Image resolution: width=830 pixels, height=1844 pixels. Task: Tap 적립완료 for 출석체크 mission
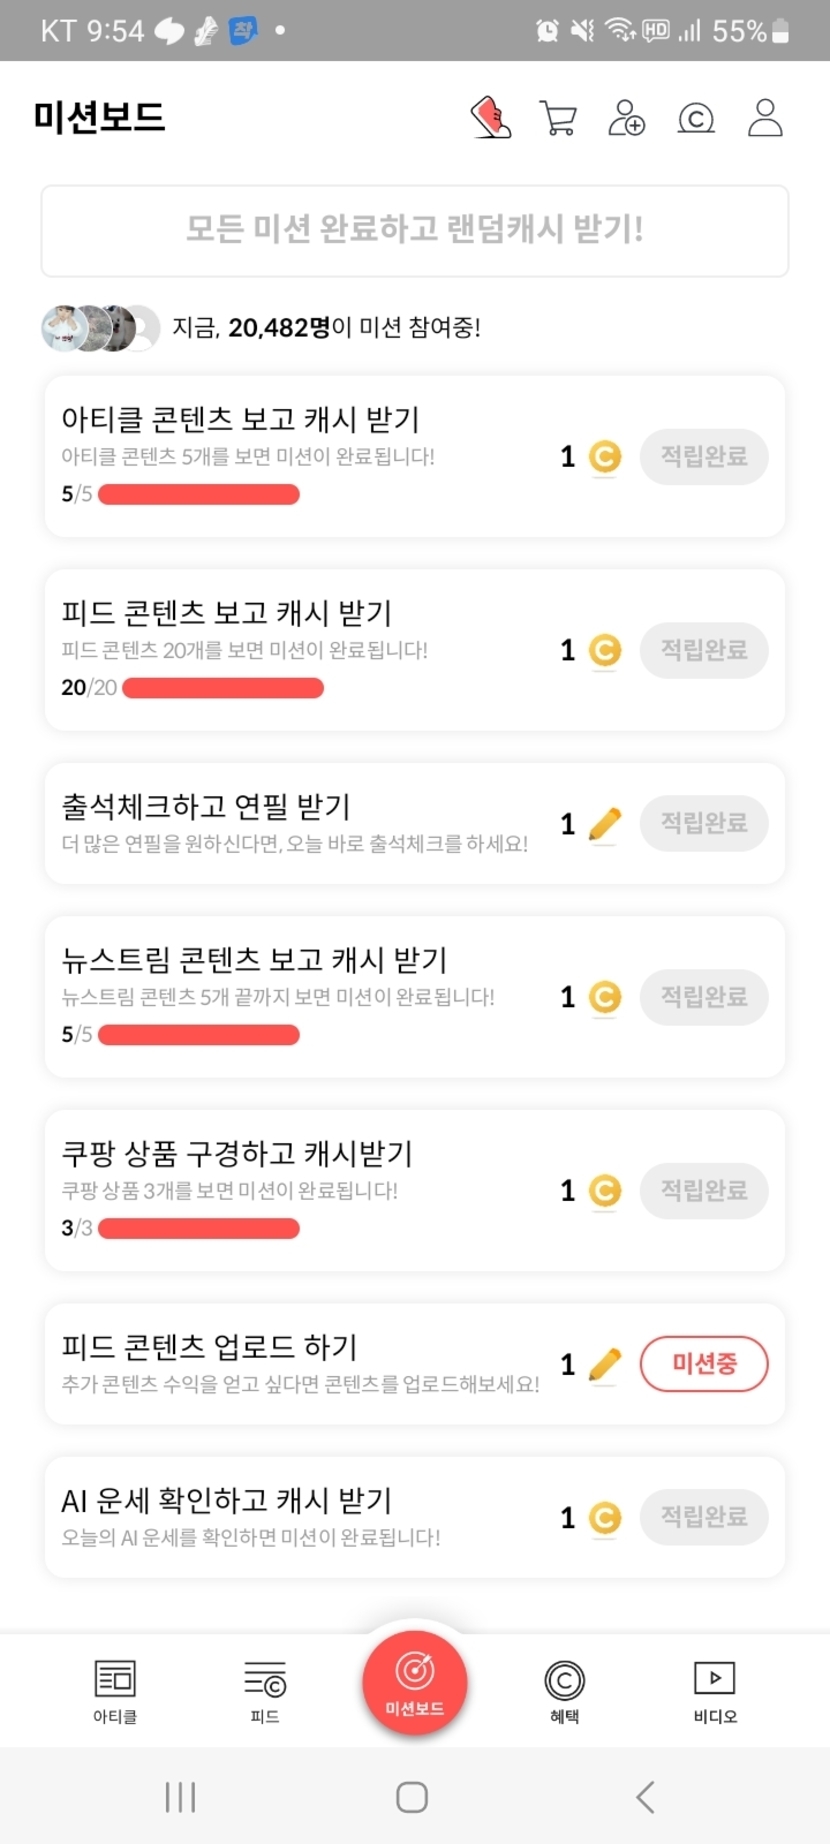tap(704, 823)
